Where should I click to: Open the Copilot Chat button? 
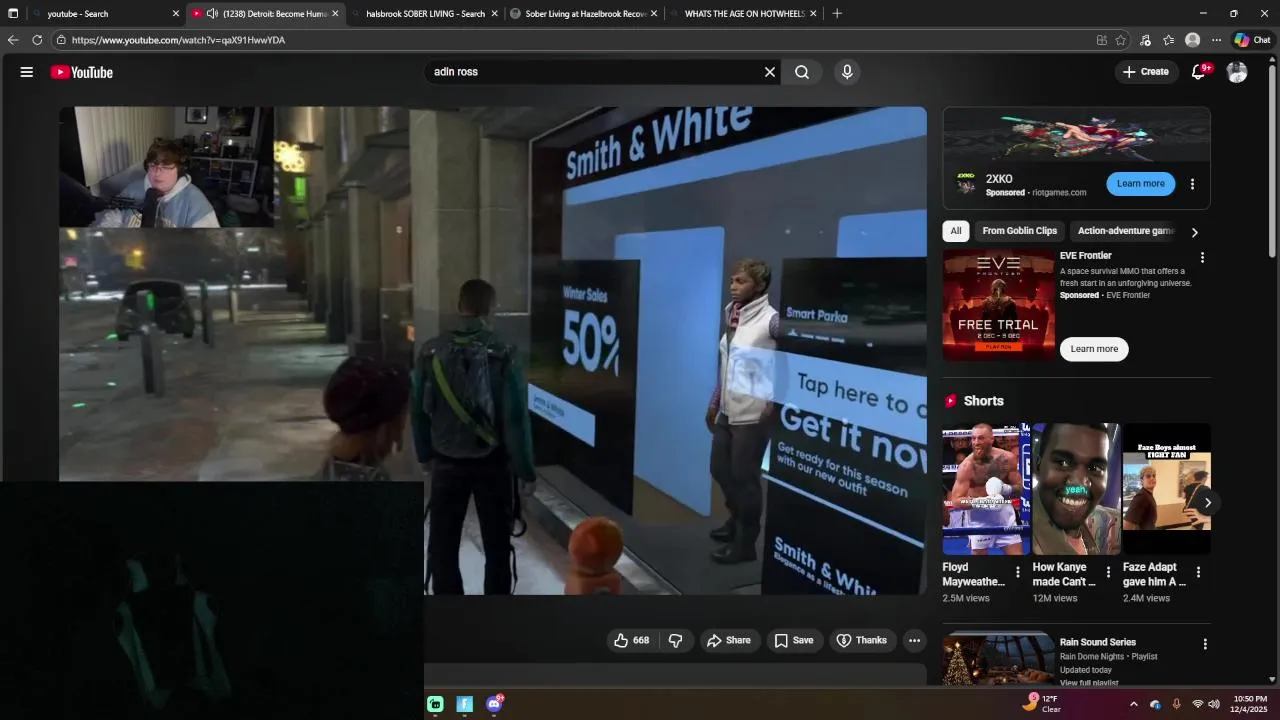pos(1252,40)
